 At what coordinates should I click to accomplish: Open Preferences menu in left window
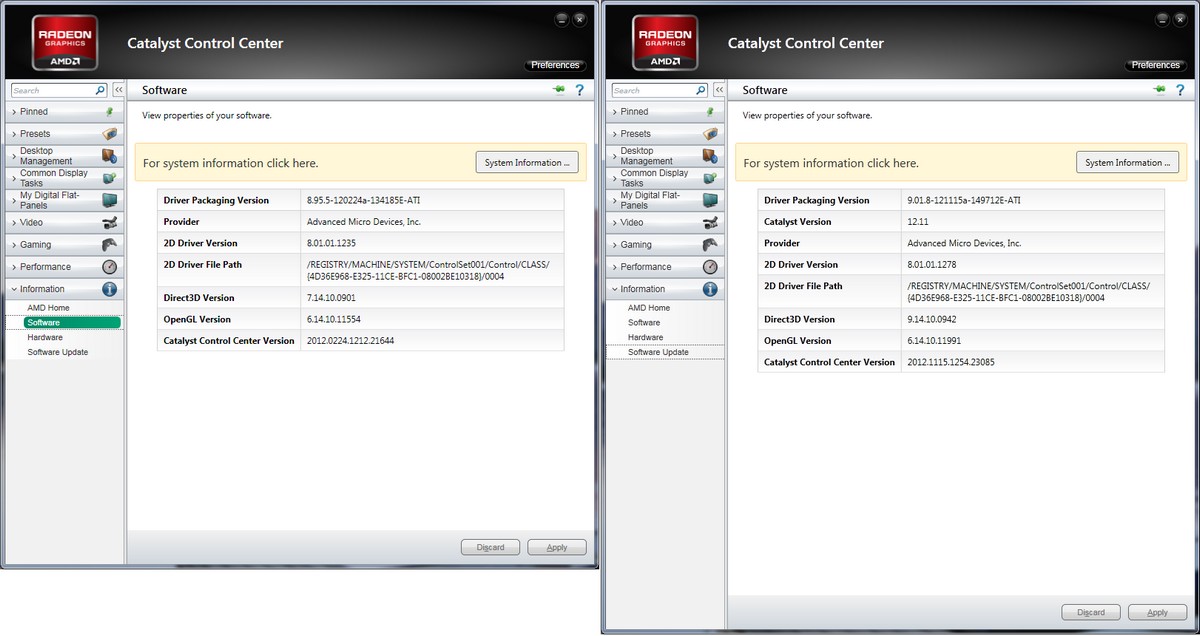coord(555,65)
